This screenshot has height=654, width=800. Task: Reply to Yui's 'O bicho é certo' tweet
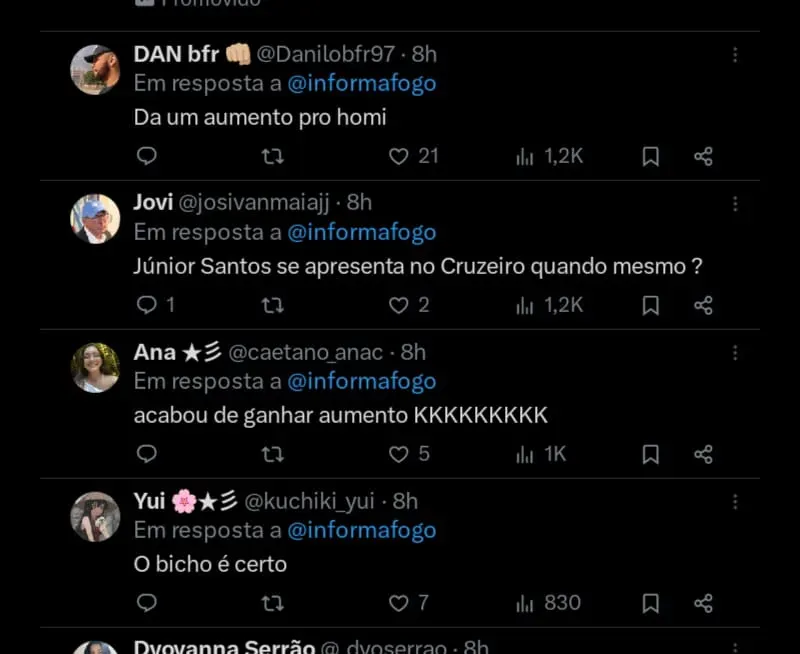point(147,603)
